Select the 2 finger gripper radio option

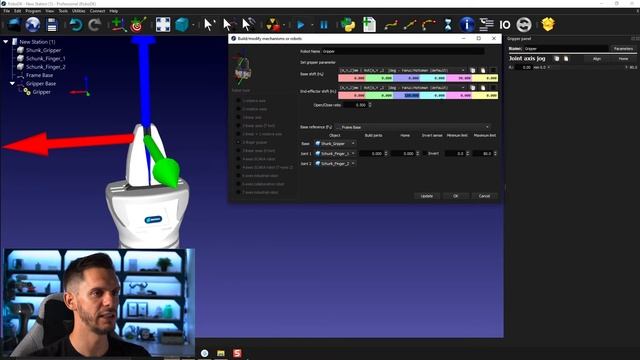238,142
